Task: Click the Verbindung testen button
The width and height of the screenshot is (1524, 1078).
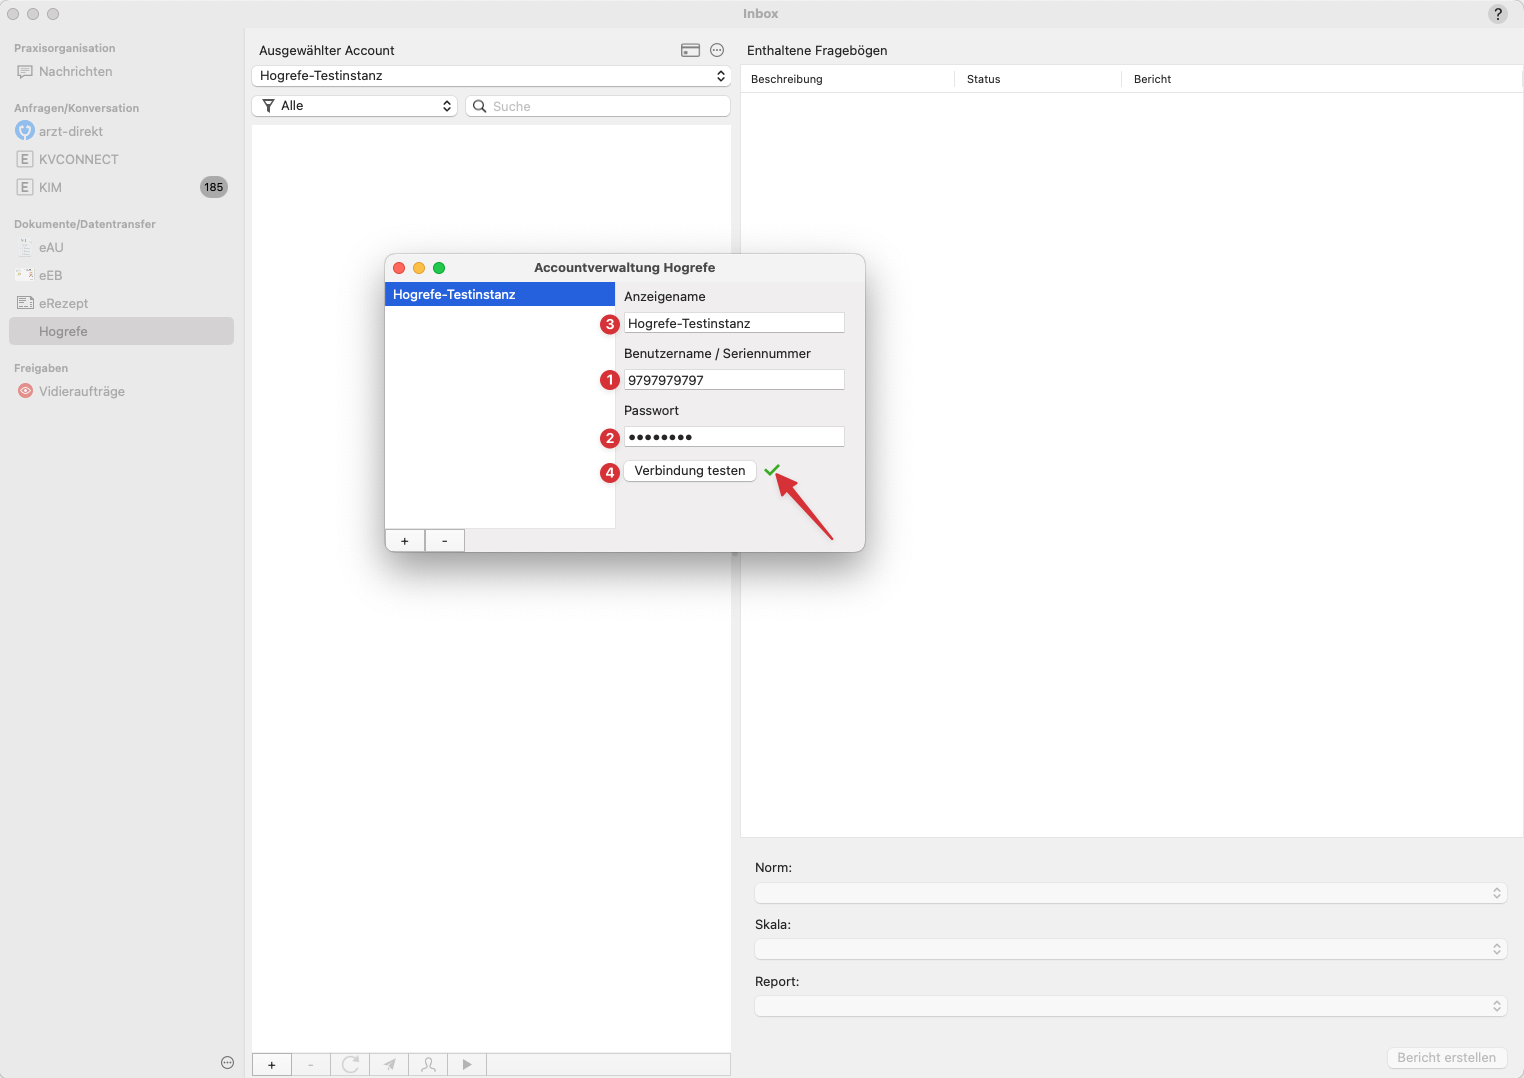Action: tap(690, 471)
